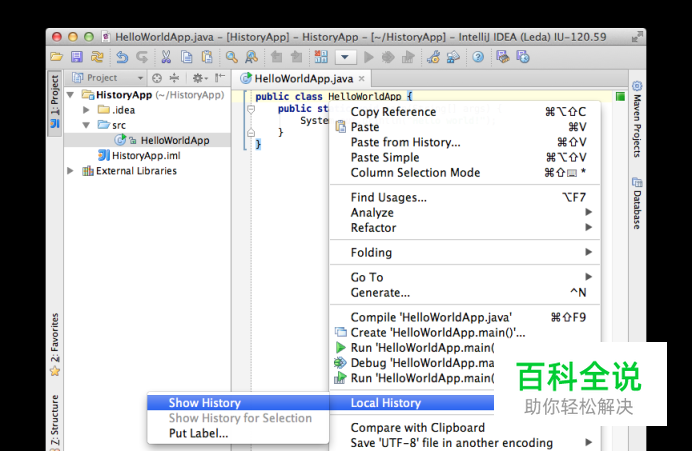Click the Cut scissors icon
This screenshot has width=692, height=451.
click(166, 57)
